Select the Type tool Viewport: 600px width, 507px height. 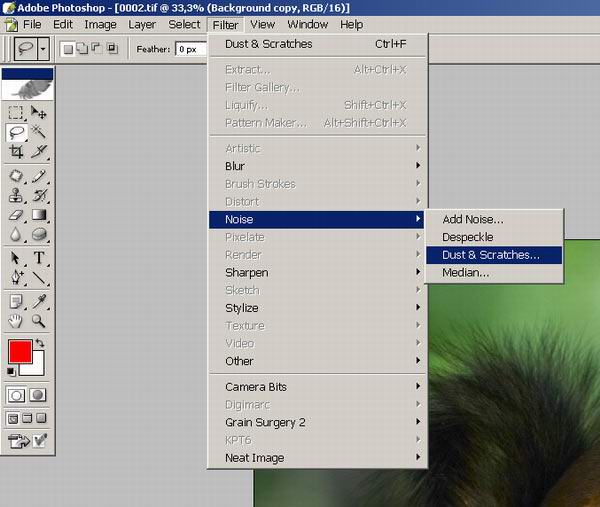tap(39, 258)
